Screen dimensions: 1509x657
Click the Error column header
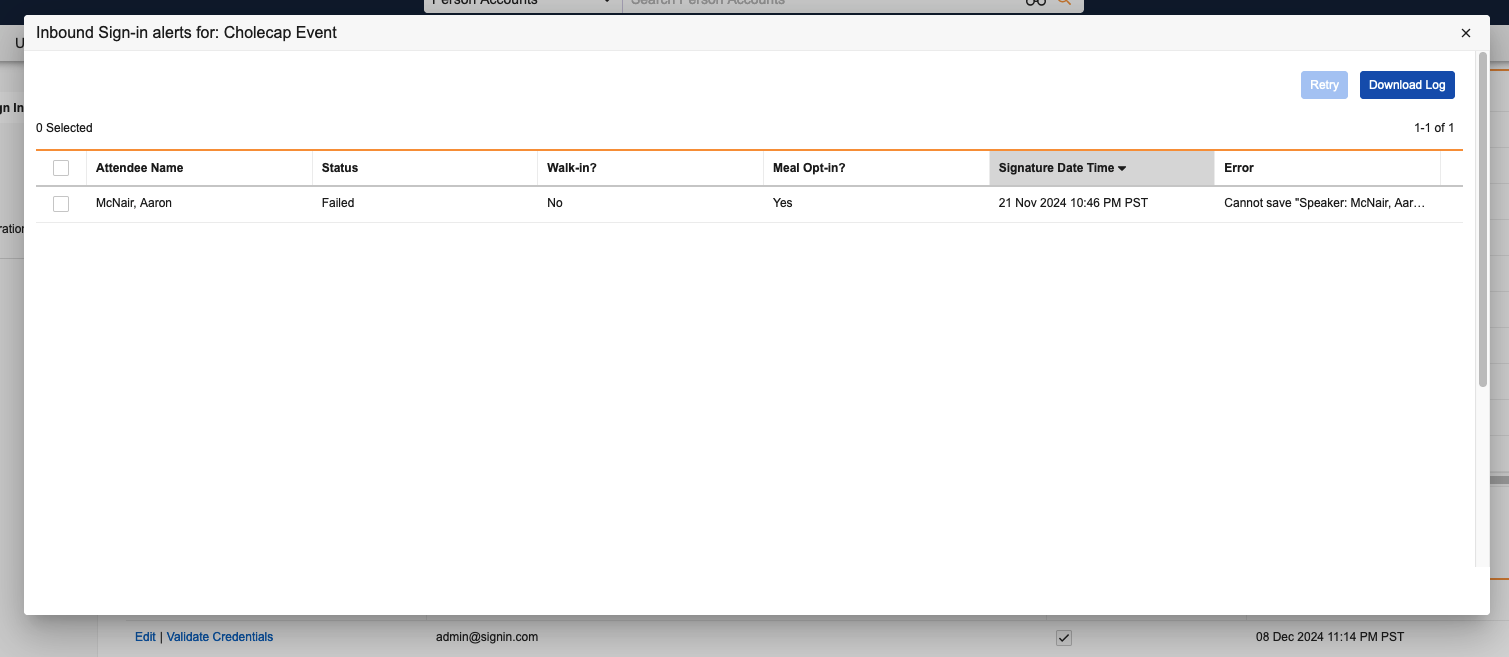[x=1238, y=168]
